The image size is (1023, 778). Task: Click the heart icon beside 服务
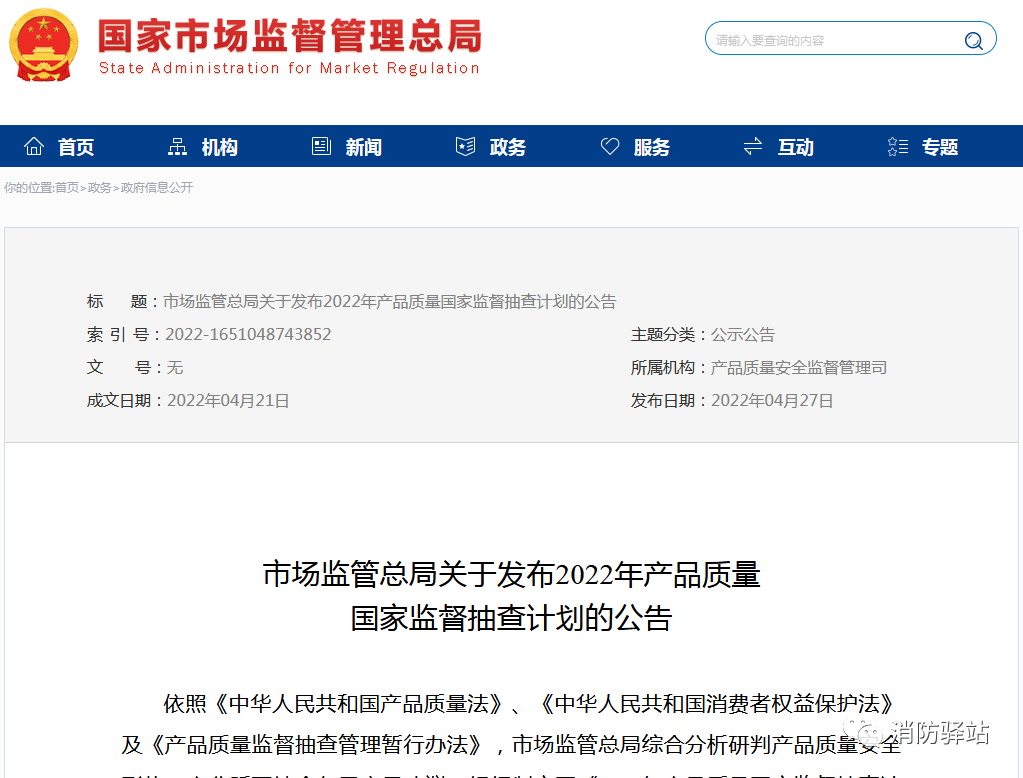pos(610,147)
